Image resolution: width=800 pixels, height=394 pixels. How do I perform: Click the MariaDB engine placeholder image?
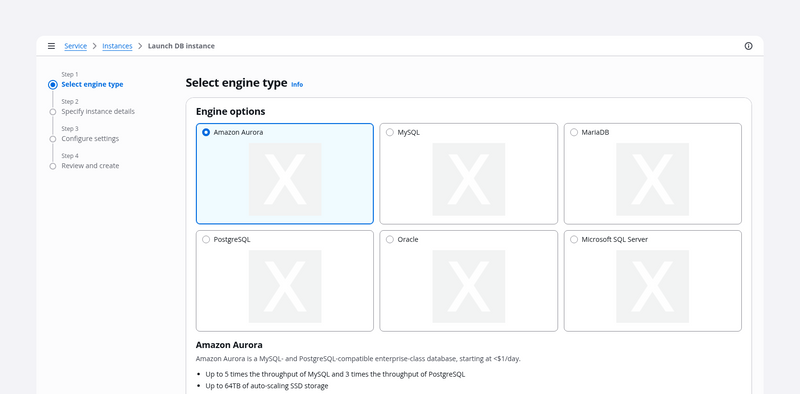coord(653,179)
